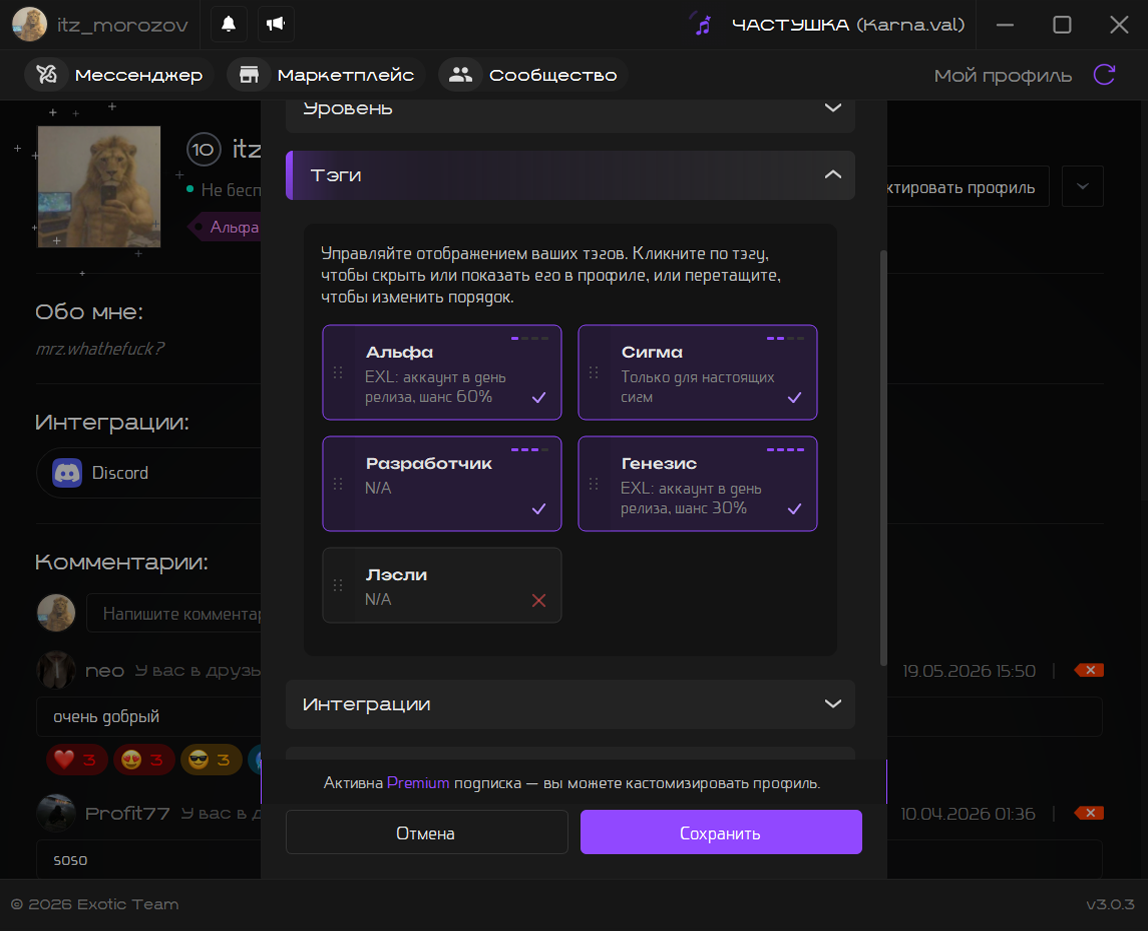
Task: Follow the Premium link
Action: point(418,783)
